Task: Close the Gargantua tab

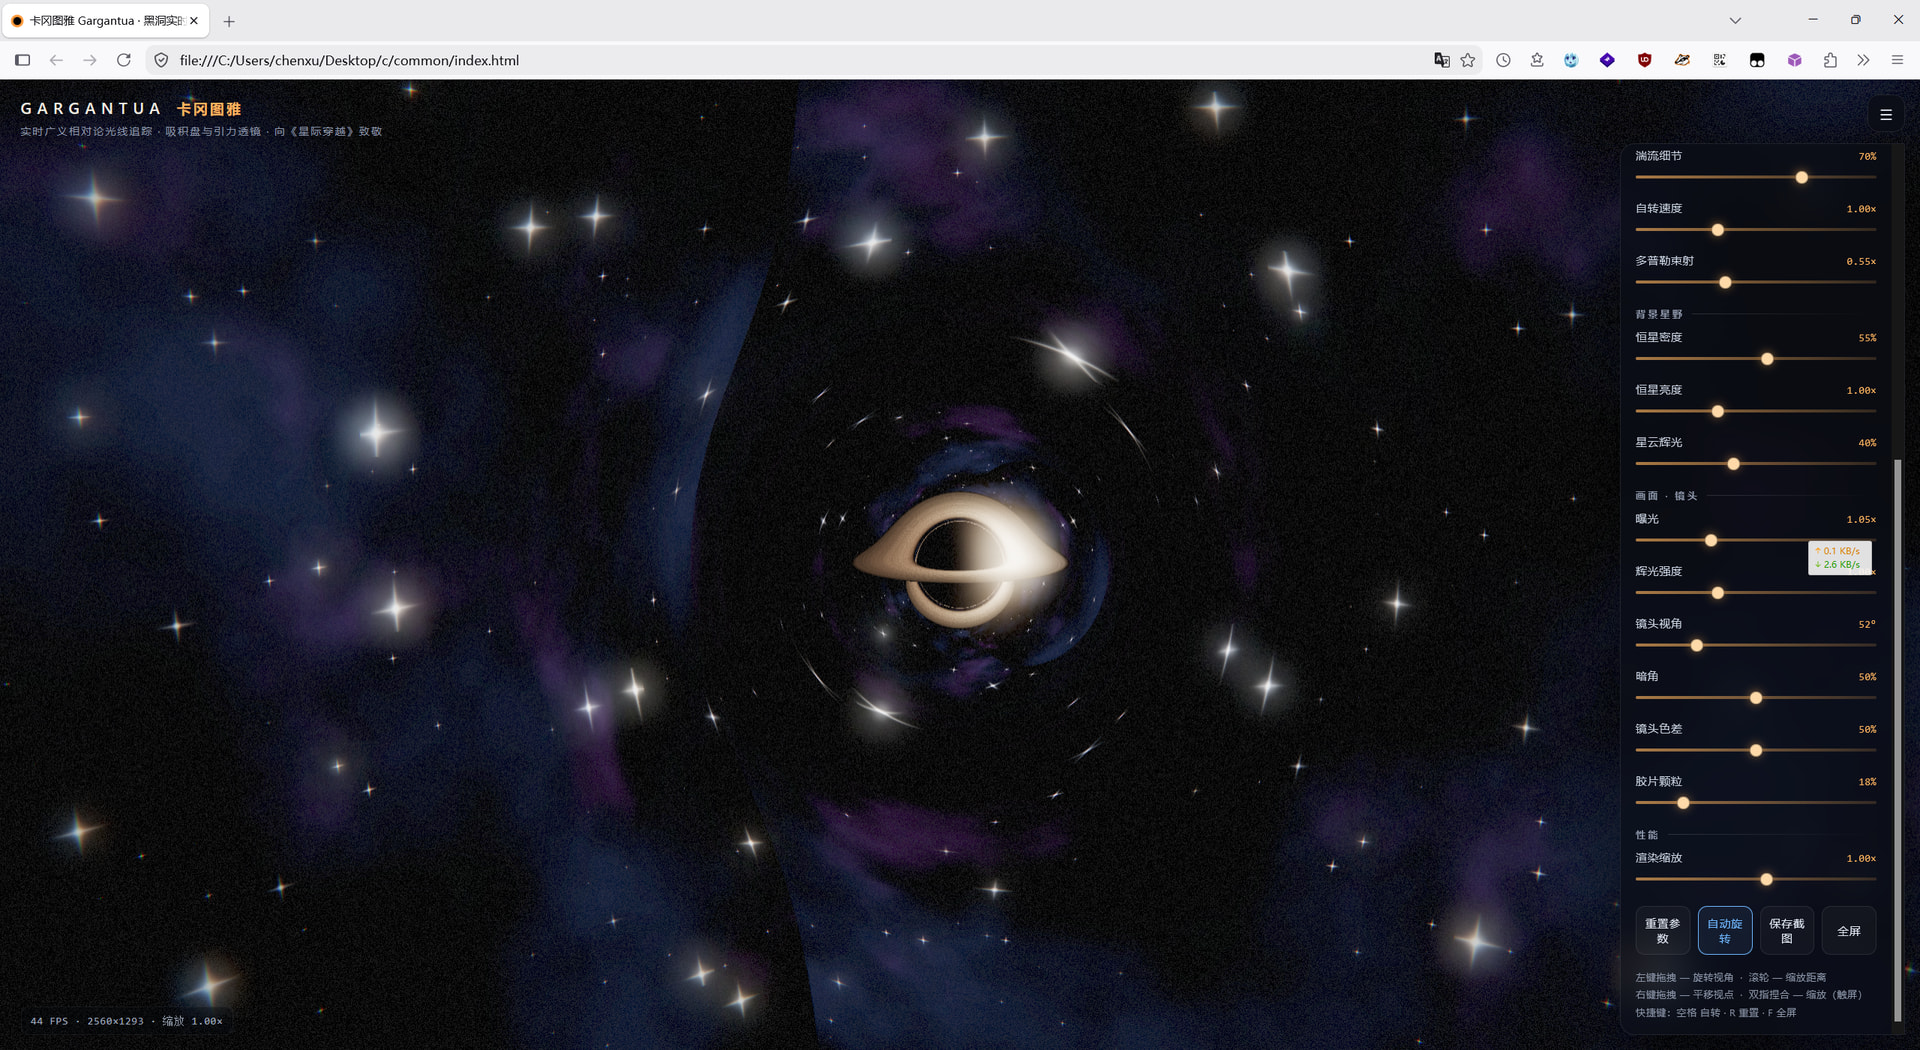Action: [194, 20]
